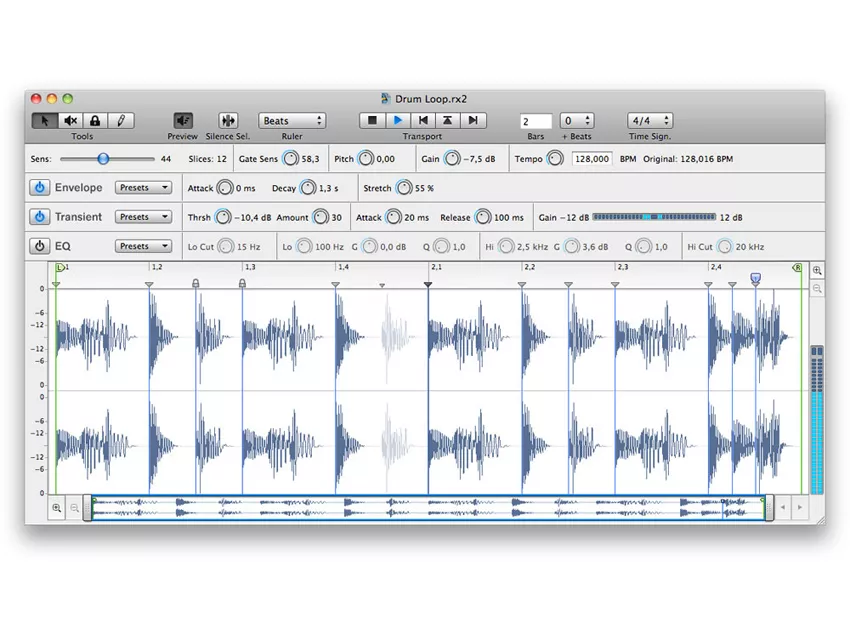The height and width of the screenshot is (638, 850).
Task: Select the mute slice tool
Action: pos(70,121)
